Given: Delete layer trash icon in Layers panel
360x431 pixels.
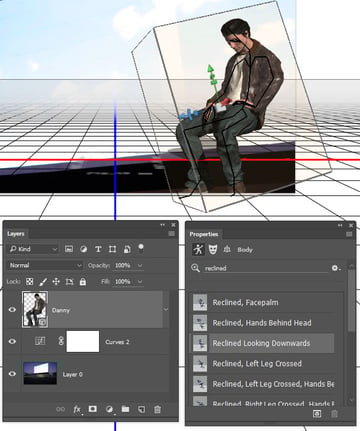Looking at the screenshot, I should [x=157, y=409].
